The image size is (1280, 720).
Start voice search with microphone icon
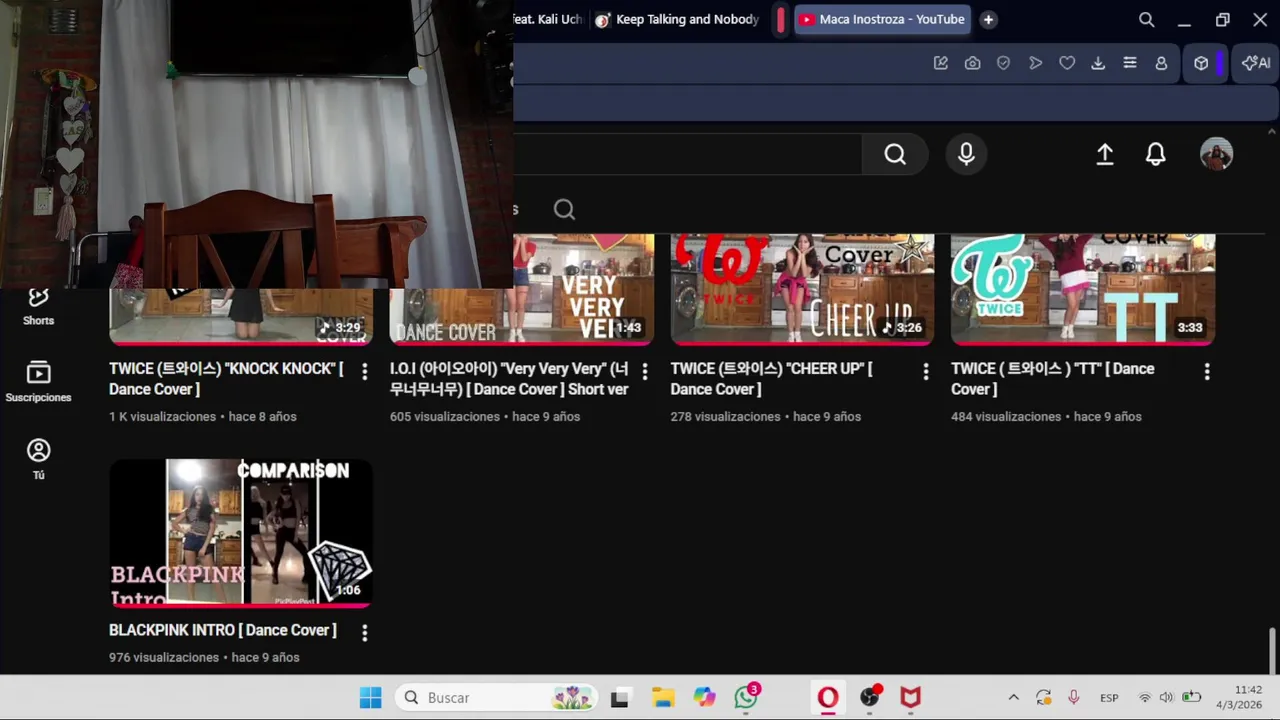pyautogui.click(x=966, y=154)
